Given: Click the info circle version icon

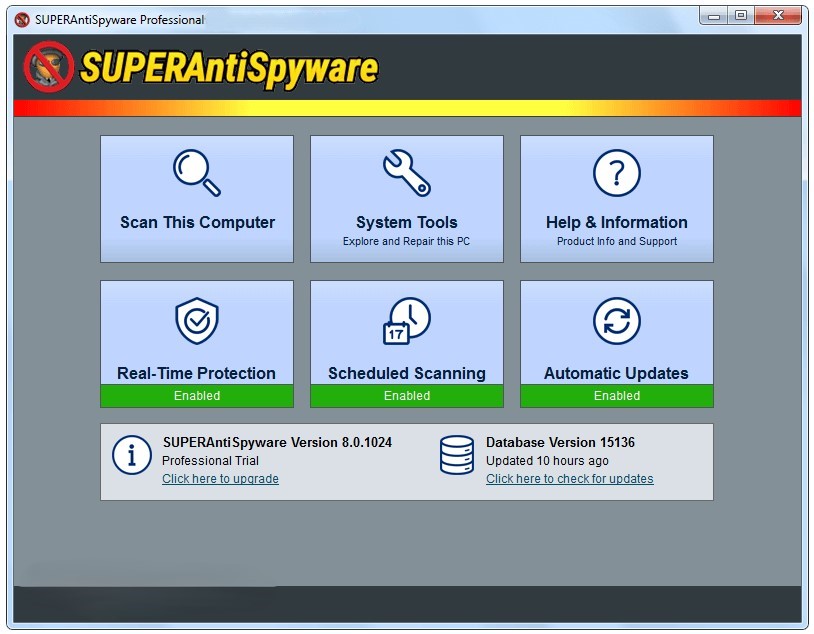Looking at the screenshot, I should 131,455.
